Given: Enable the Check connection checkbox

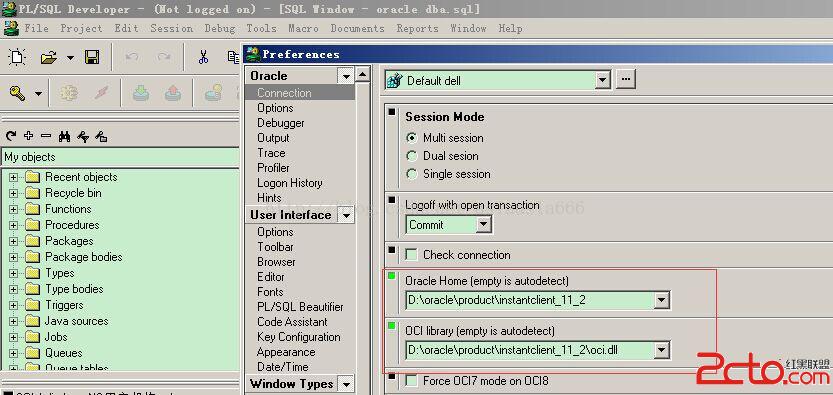Looking at the screenshot, I should click(x=411, y=255).
